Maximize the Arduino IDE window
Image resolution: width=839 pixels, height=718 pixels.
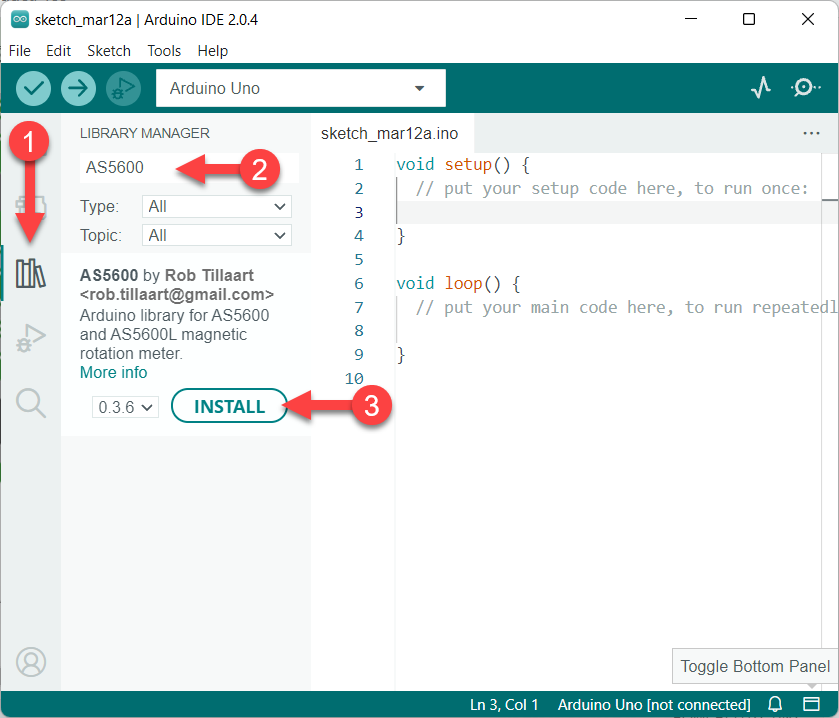(749, 20)
